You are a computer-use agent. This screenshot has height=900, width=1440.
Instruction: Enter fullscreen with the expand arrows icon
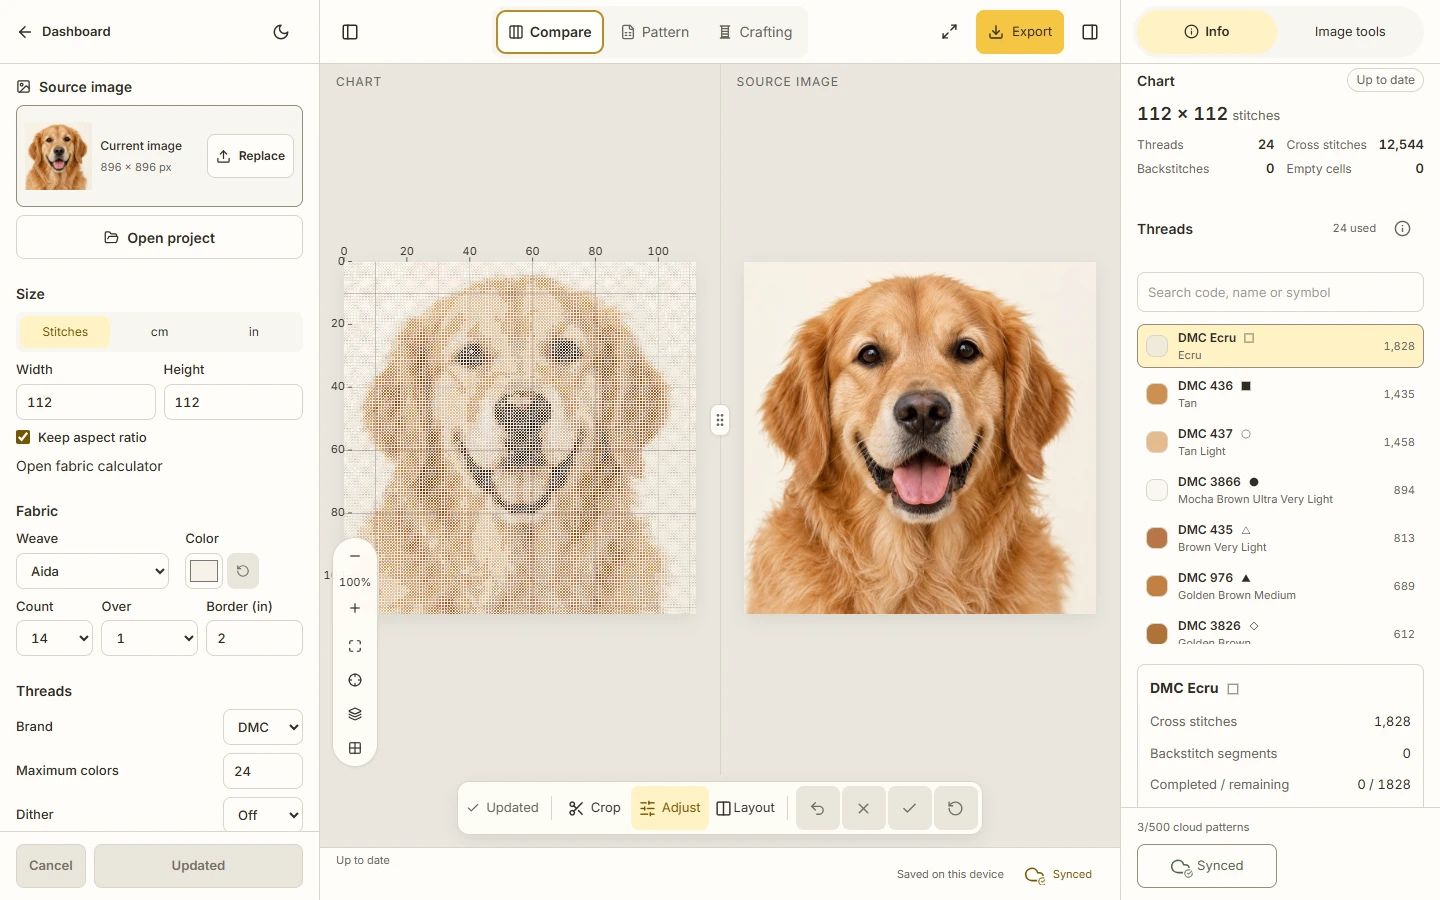tap(949, 32)
